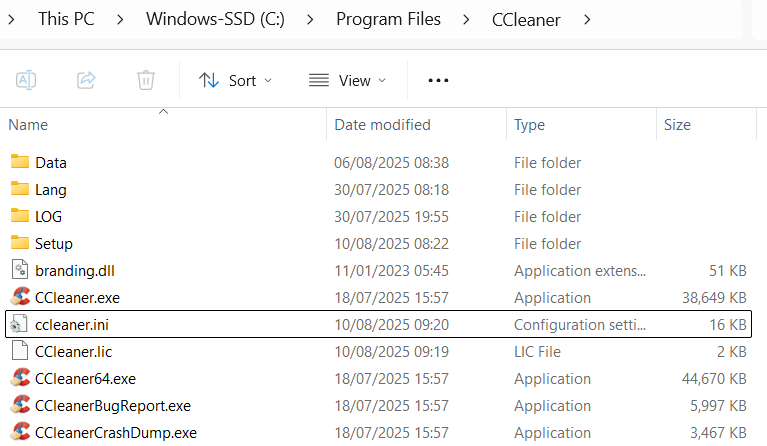The image size is (767, 446).
Task: Select the CCleaner64.exe file icon
Action: [20, 378]
